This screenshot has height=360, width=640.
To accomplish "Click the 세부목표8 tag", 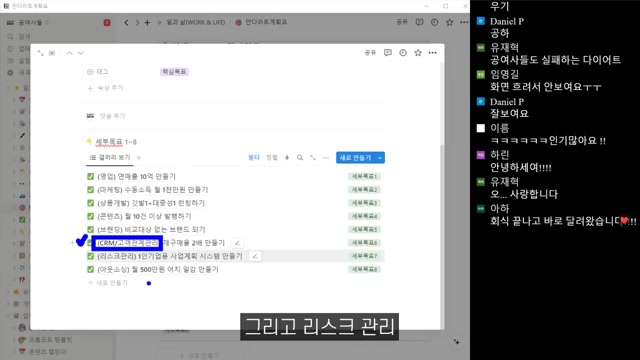I will click(364, 269).
